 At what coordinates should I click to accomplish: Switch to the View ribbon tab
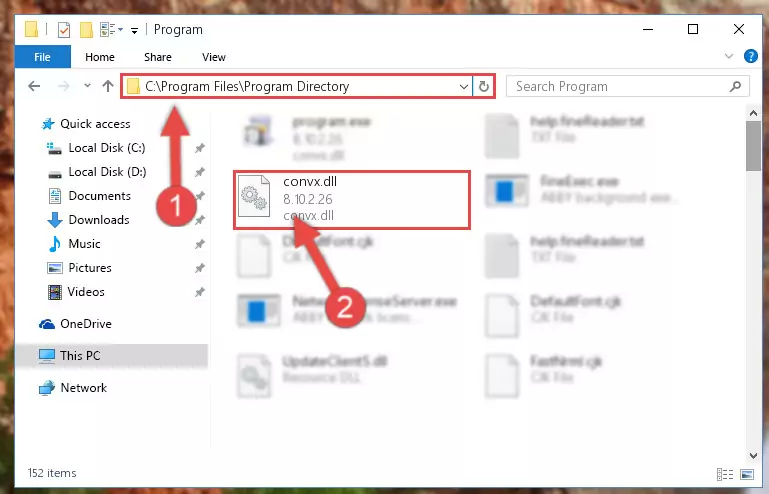tap(214, 57)
